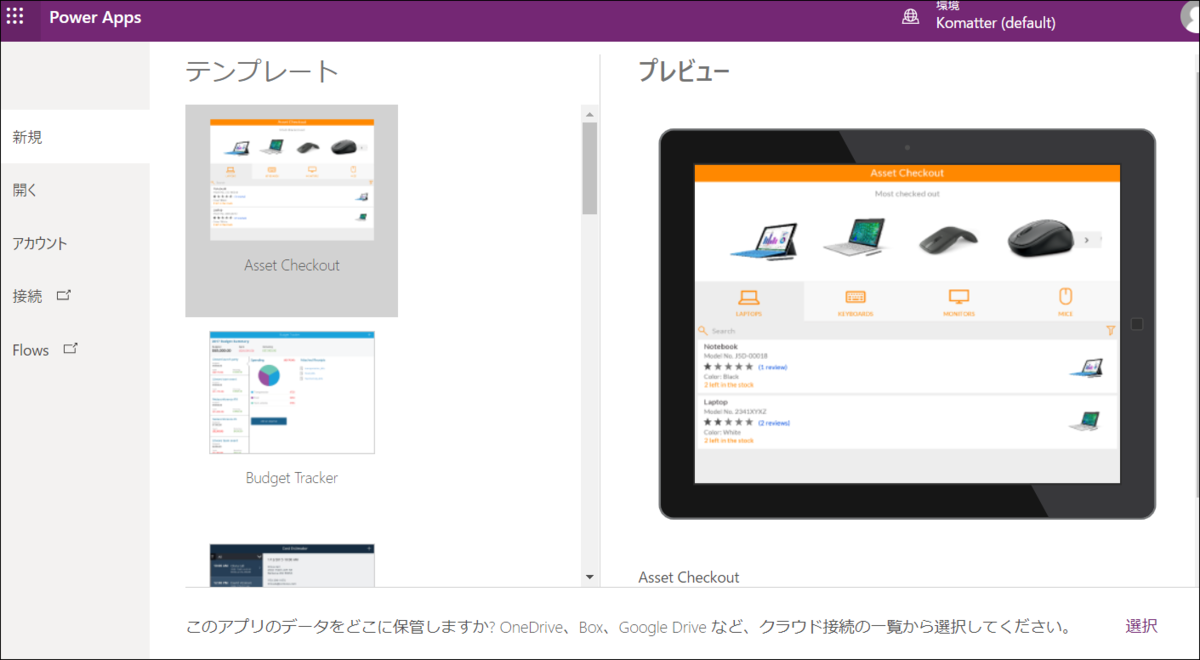Click the template list scroll down arrow
The width and height of the screenshot is (1200, 660).
[x=590, y=577]
